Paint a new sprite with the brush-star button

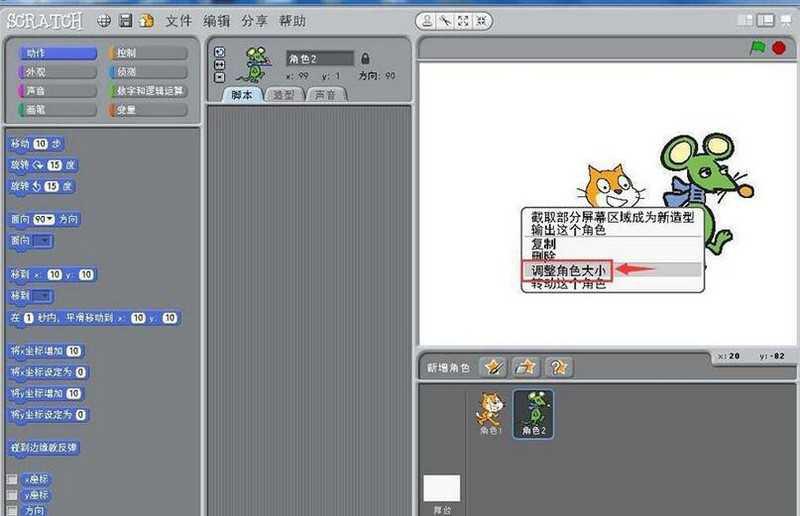[492, 367]
